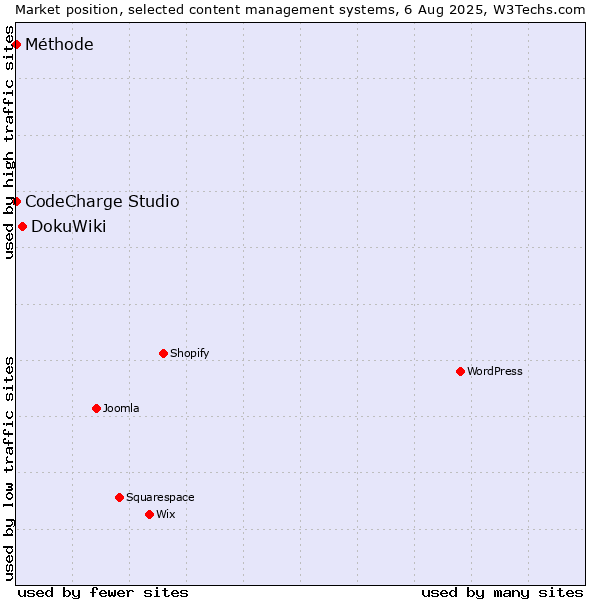
Task: Click the 'used by many sites' axis label
Action: click(502, 593)
